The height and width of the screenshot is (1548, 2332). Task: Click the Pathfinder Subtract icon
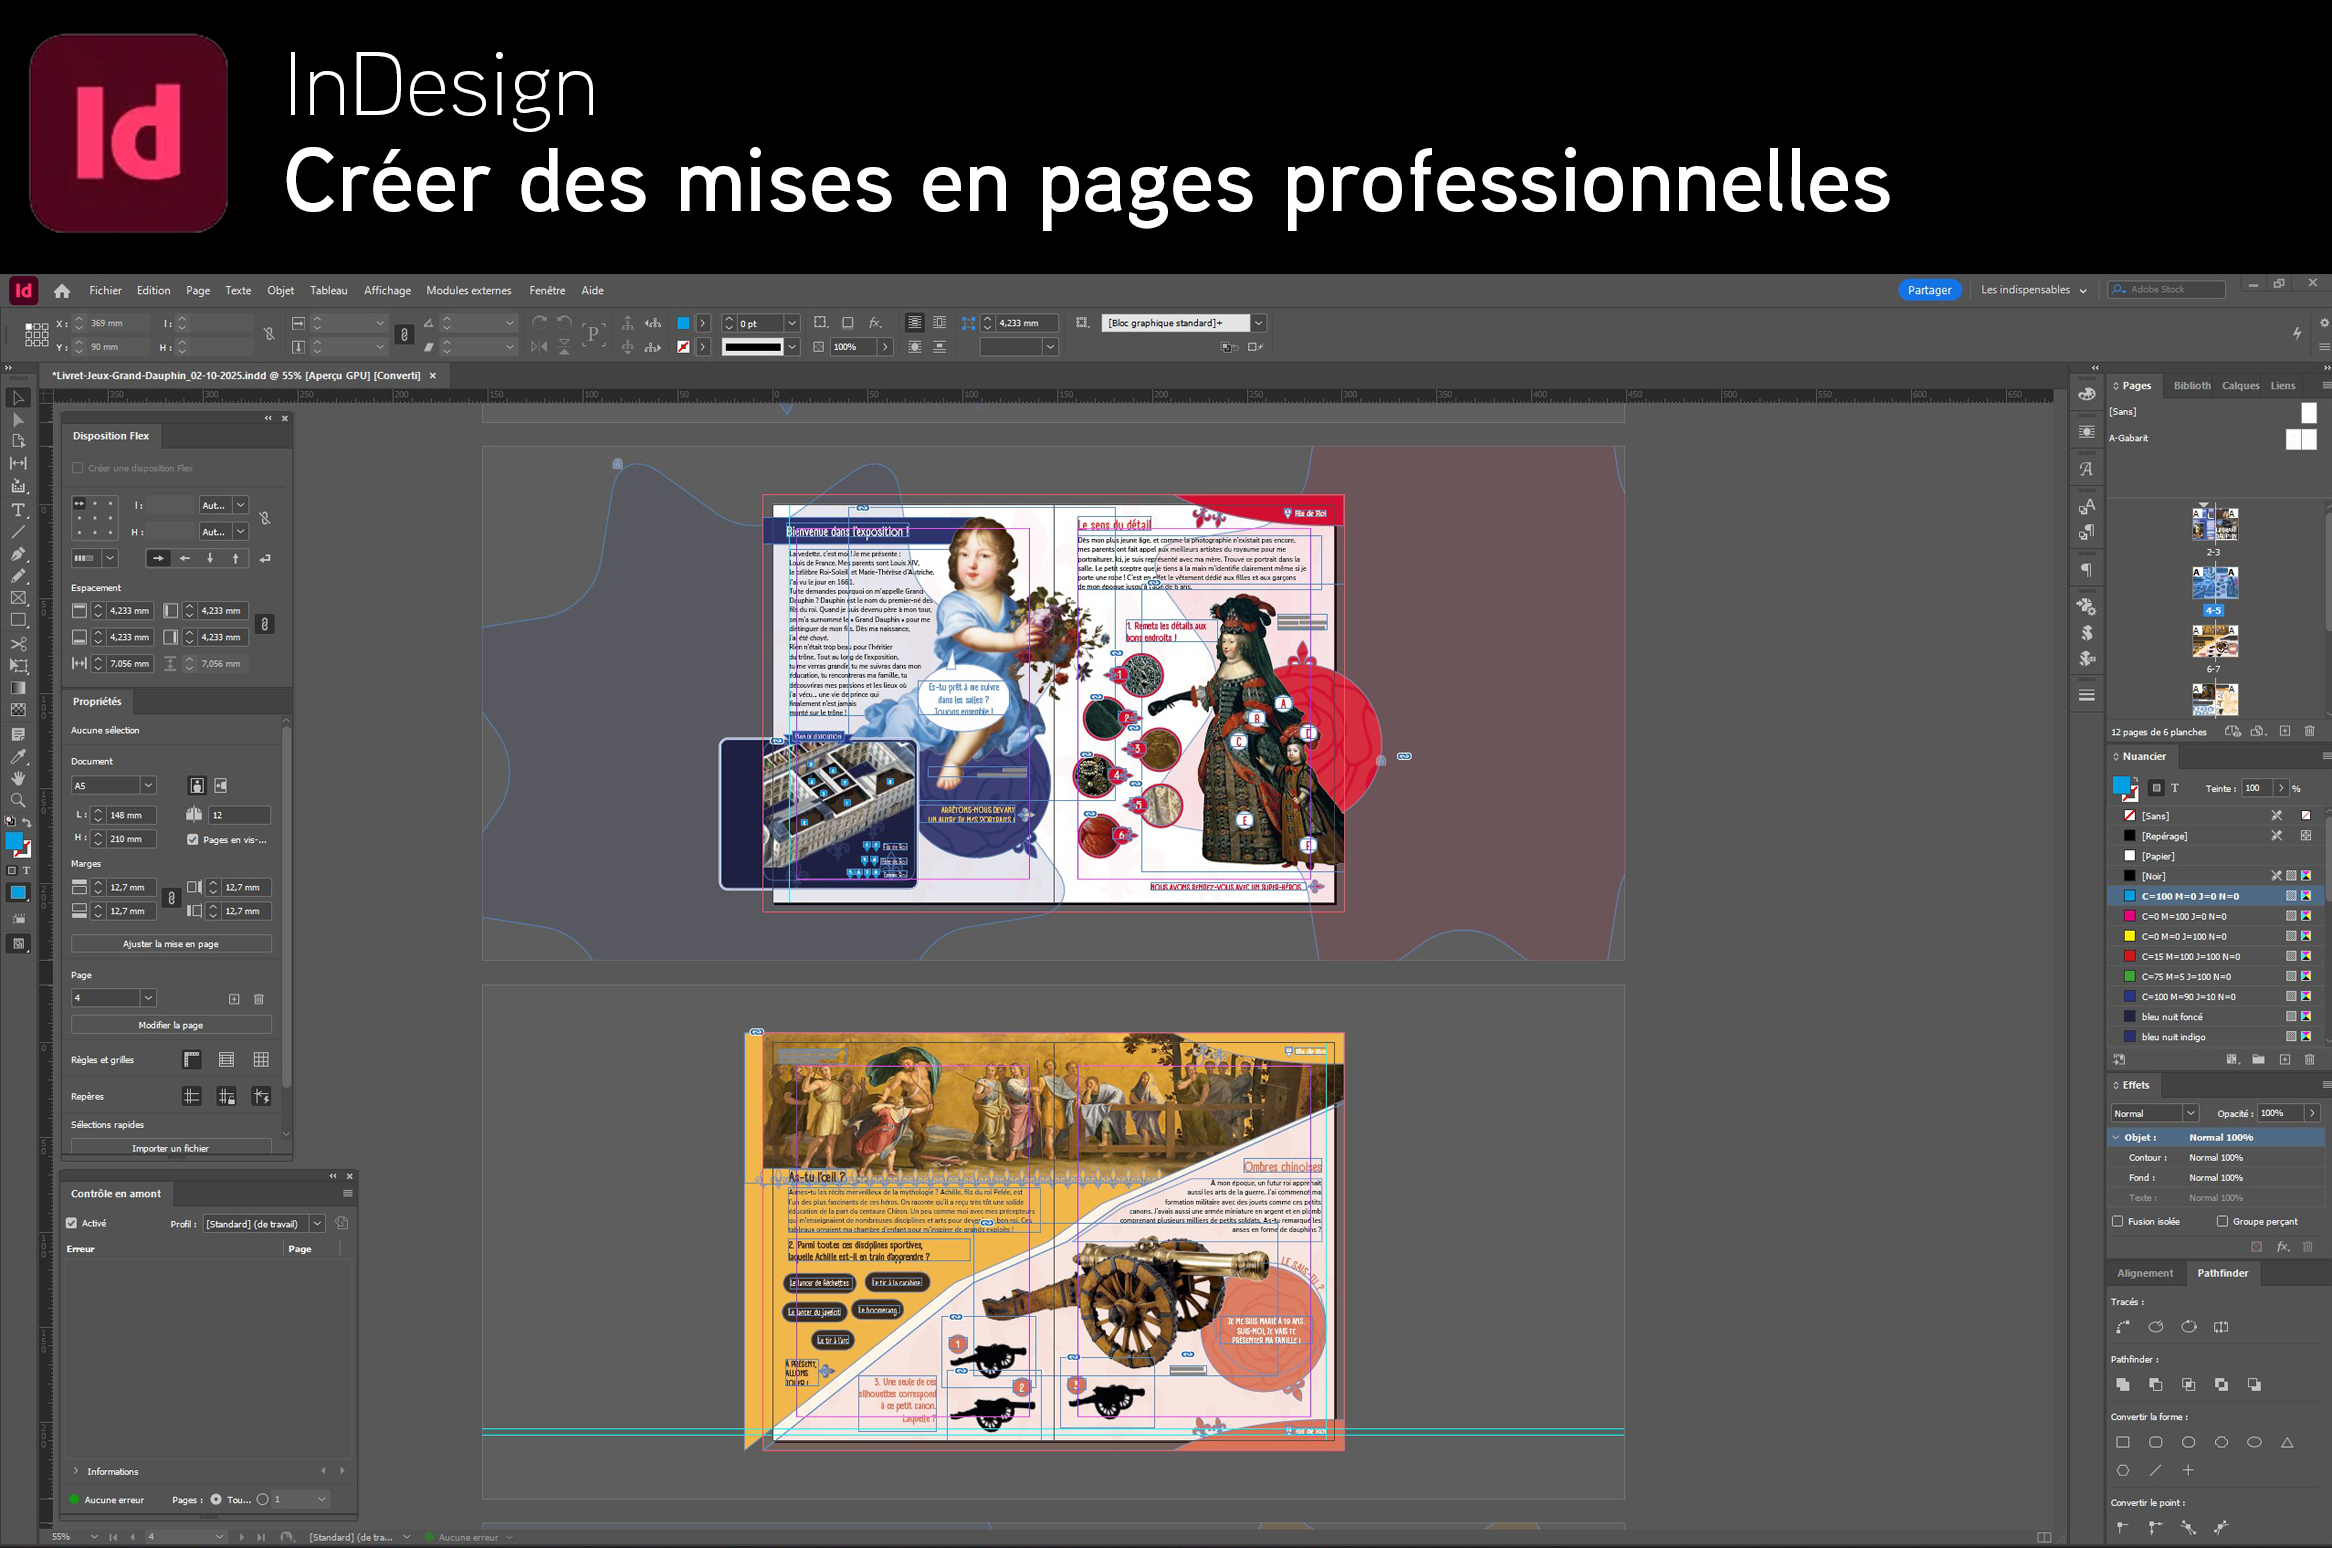(x=2156, y=1384)
